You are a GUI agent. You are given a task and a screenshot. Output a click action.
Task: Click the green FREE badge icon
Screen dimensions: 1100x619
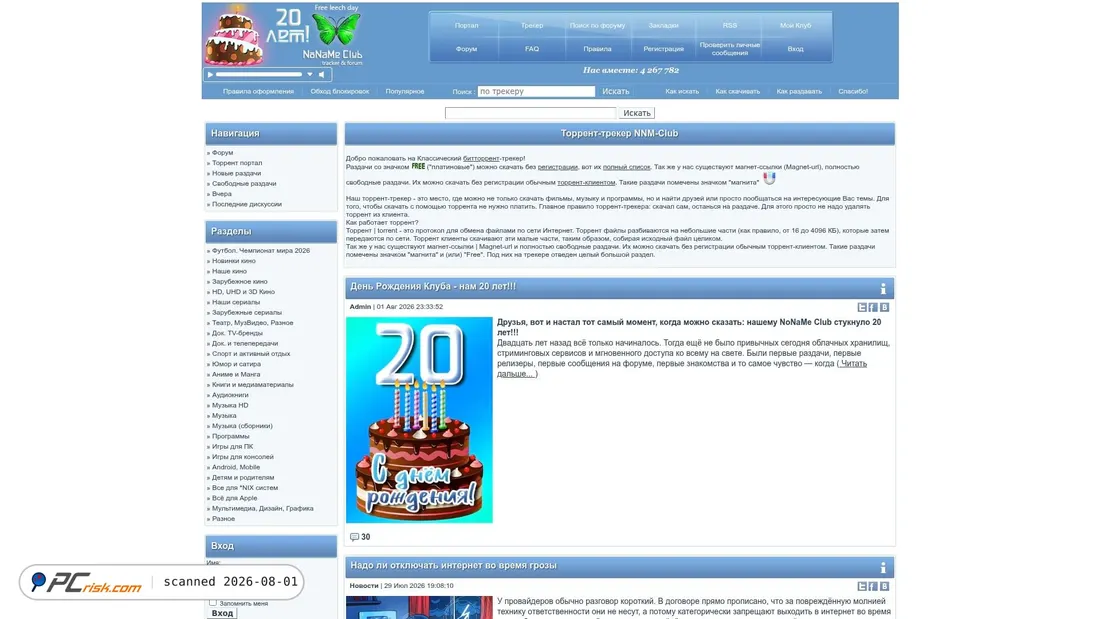418,167
